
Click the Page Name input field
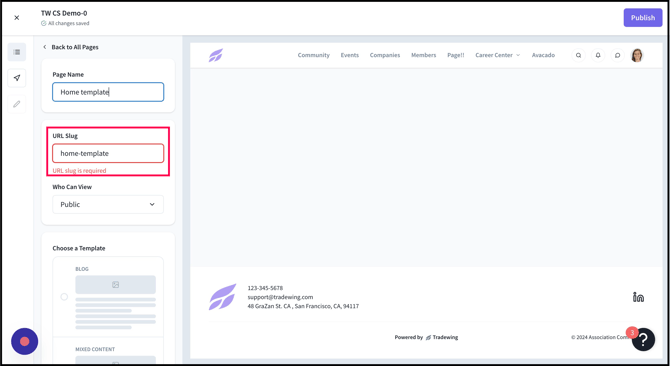pos(108,92)
